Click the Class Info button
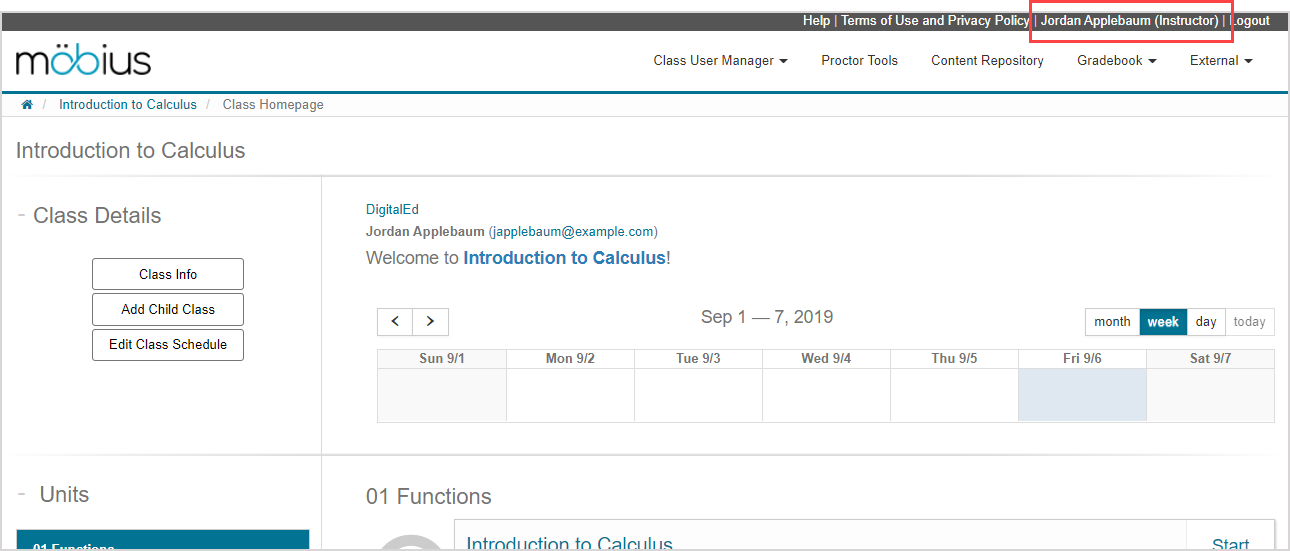Image resolution: width=1290 pixels, height=551 pixels. tap(168, 274)
